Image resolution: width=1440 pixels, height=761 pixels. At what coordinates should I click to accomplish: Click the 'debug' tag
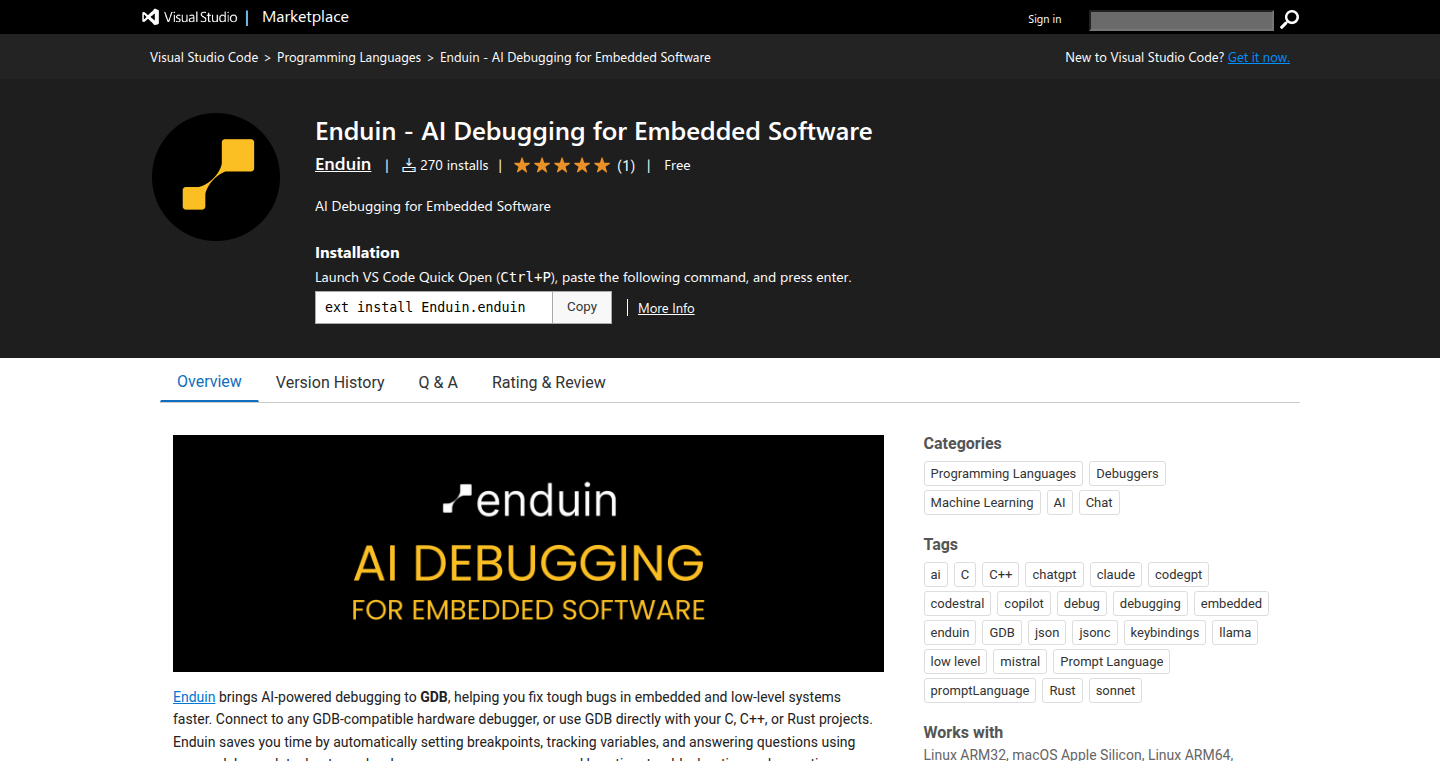[x=1082, y=604]
